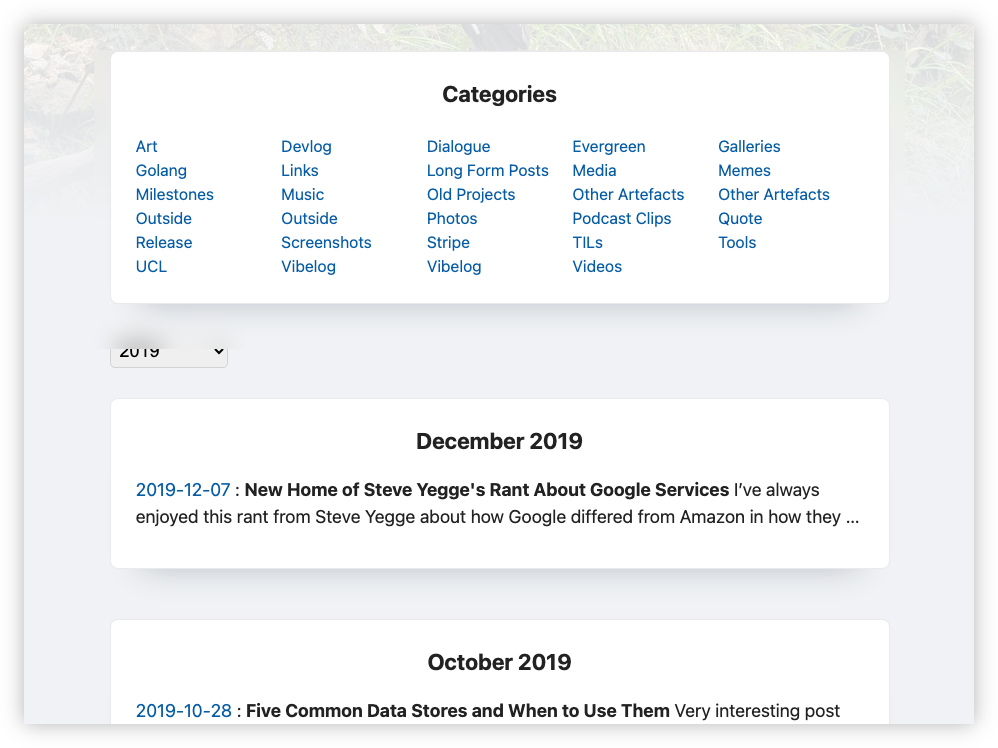Open the Milestones category
998x748 pixels.
[x=174, y=195]
